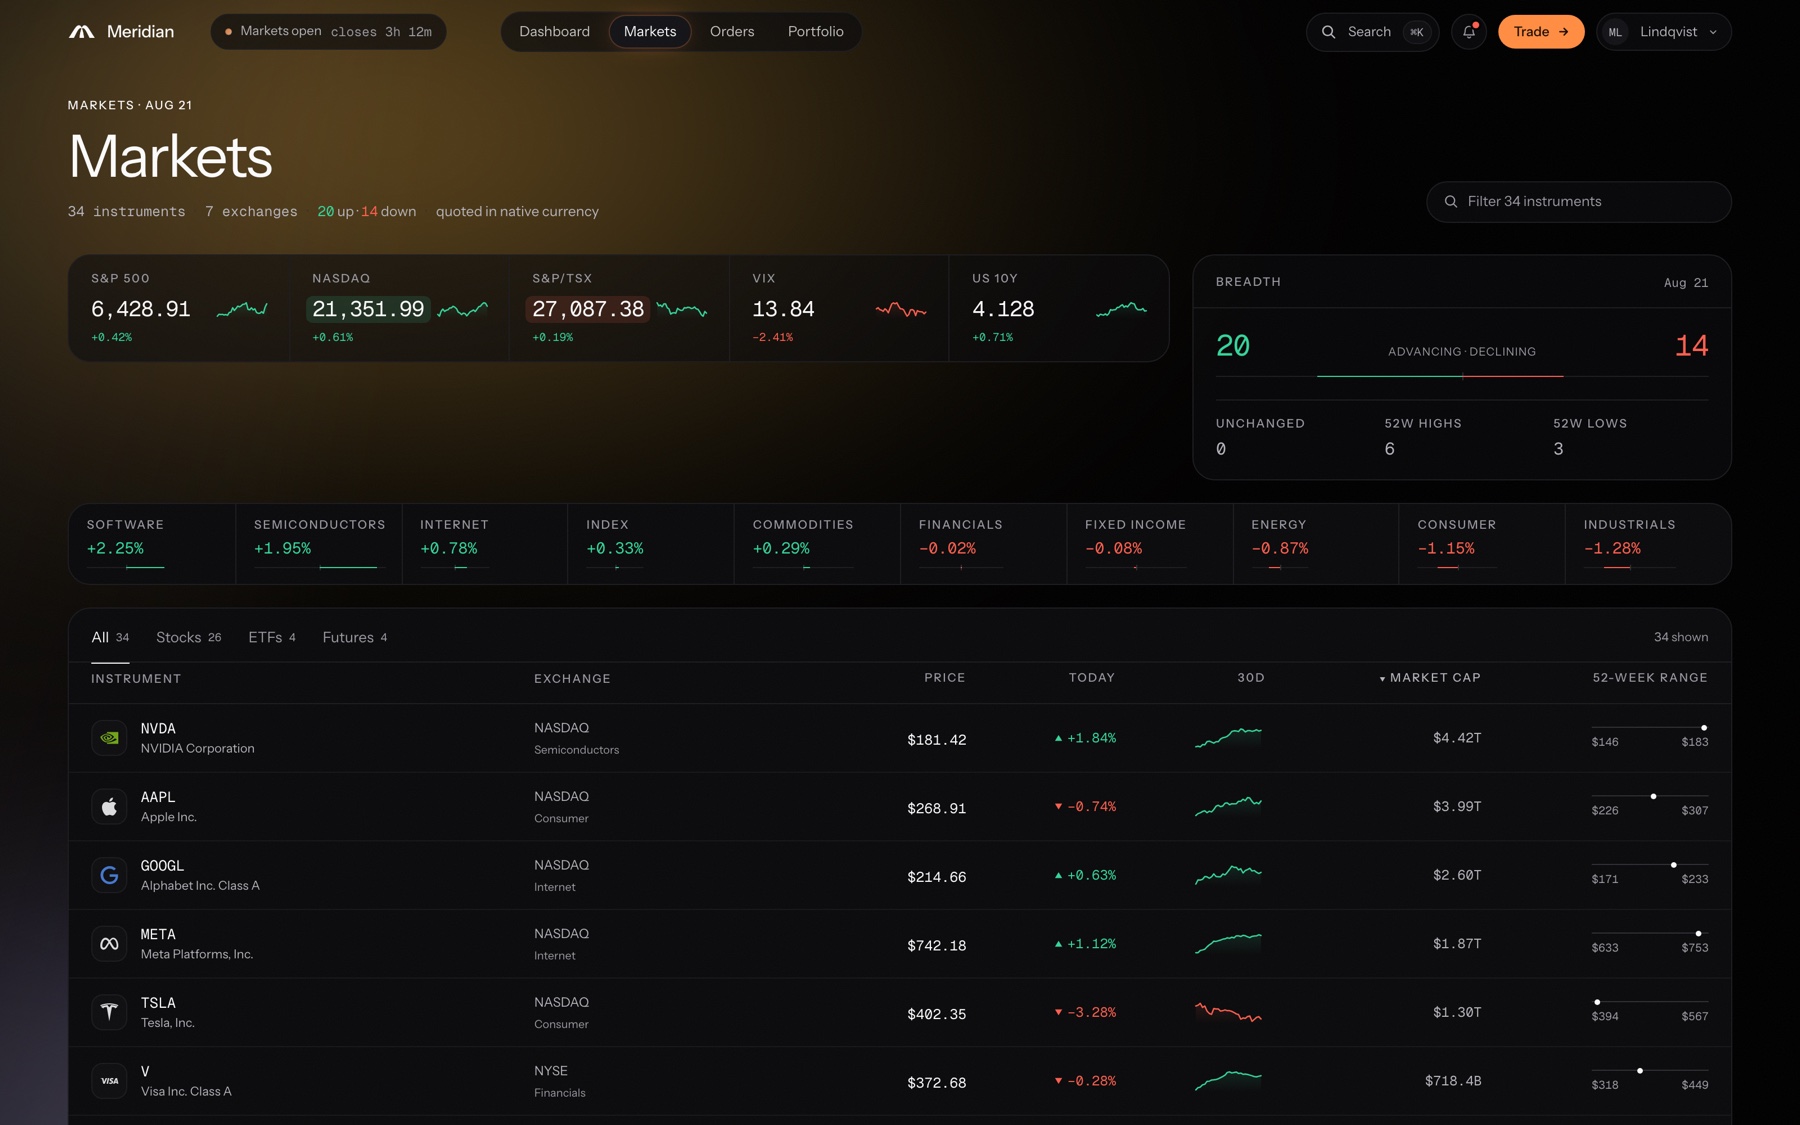Switch to the Stocks 26 tab
1800x1125 pixels.
[x=188, y=637]
